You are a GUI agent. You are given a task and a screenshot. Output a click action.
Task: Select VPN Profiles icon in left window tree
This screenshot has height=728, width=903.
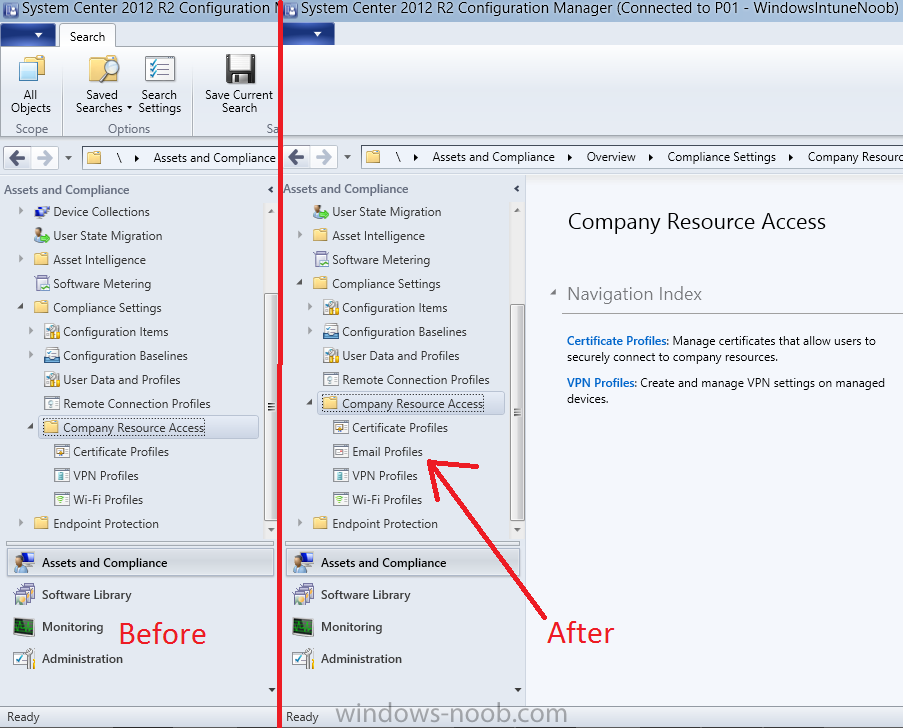click(62, 476)
